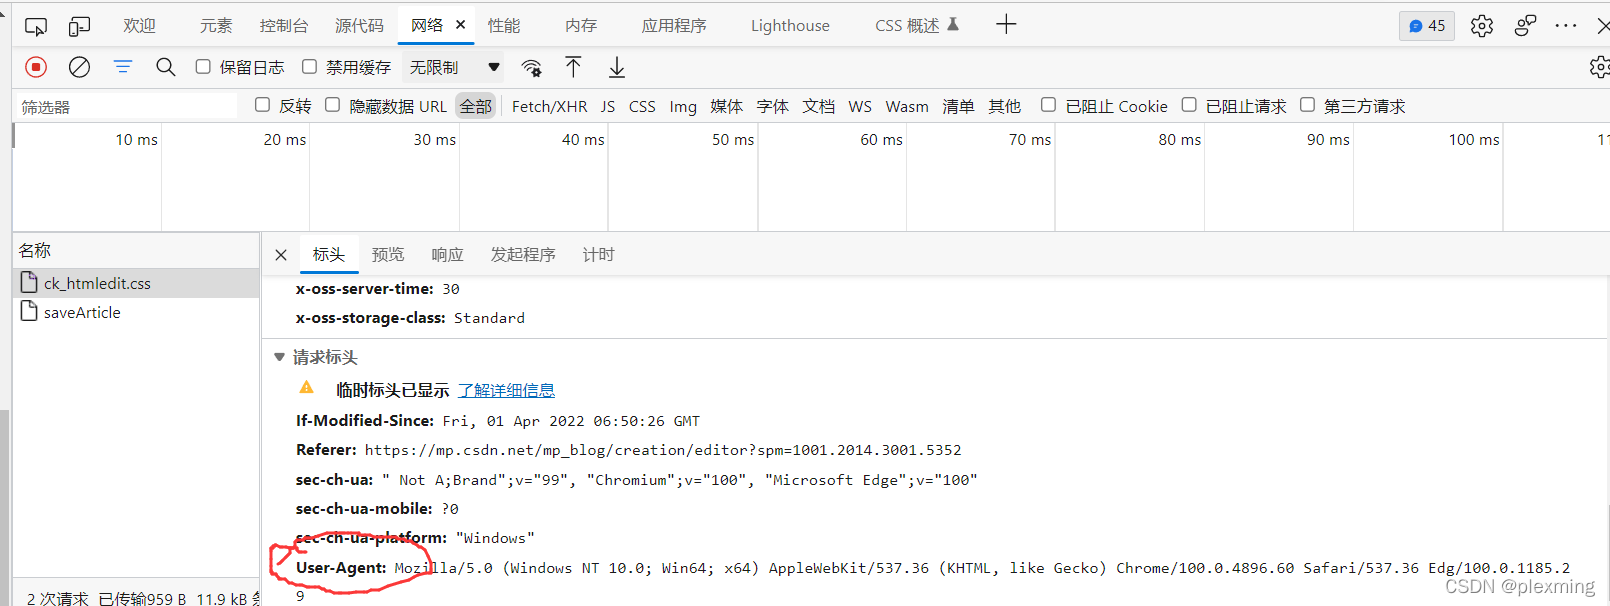1610x606 pixels.
Task: Activate the inspect element picker icon
Action: (x=36, y=26)
